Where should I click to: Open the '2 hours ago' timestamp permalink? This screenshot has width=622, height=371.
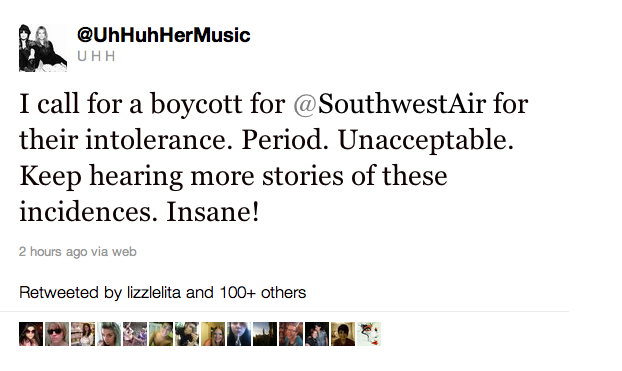[x=53, y=252]
